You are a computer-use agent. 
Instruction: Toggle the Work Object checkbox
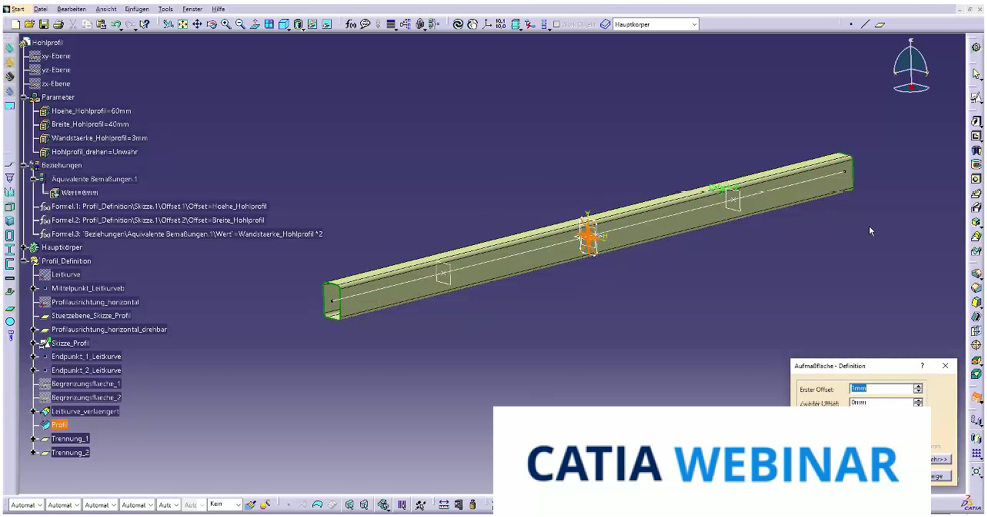coord(556,25)
